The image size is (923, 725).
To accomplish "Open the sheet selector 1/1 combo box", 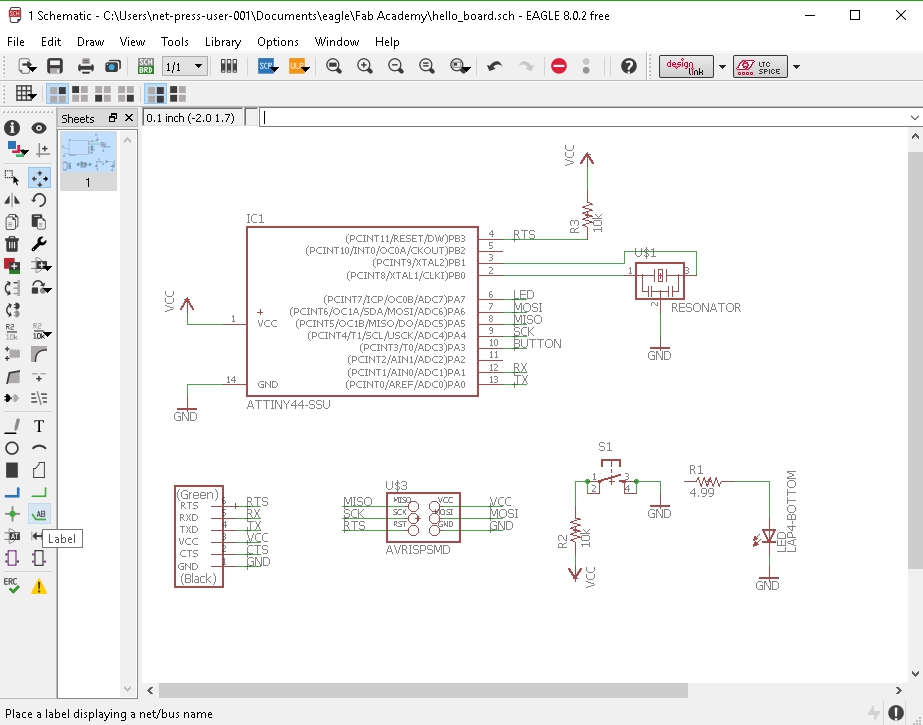I will pos(184,66).
